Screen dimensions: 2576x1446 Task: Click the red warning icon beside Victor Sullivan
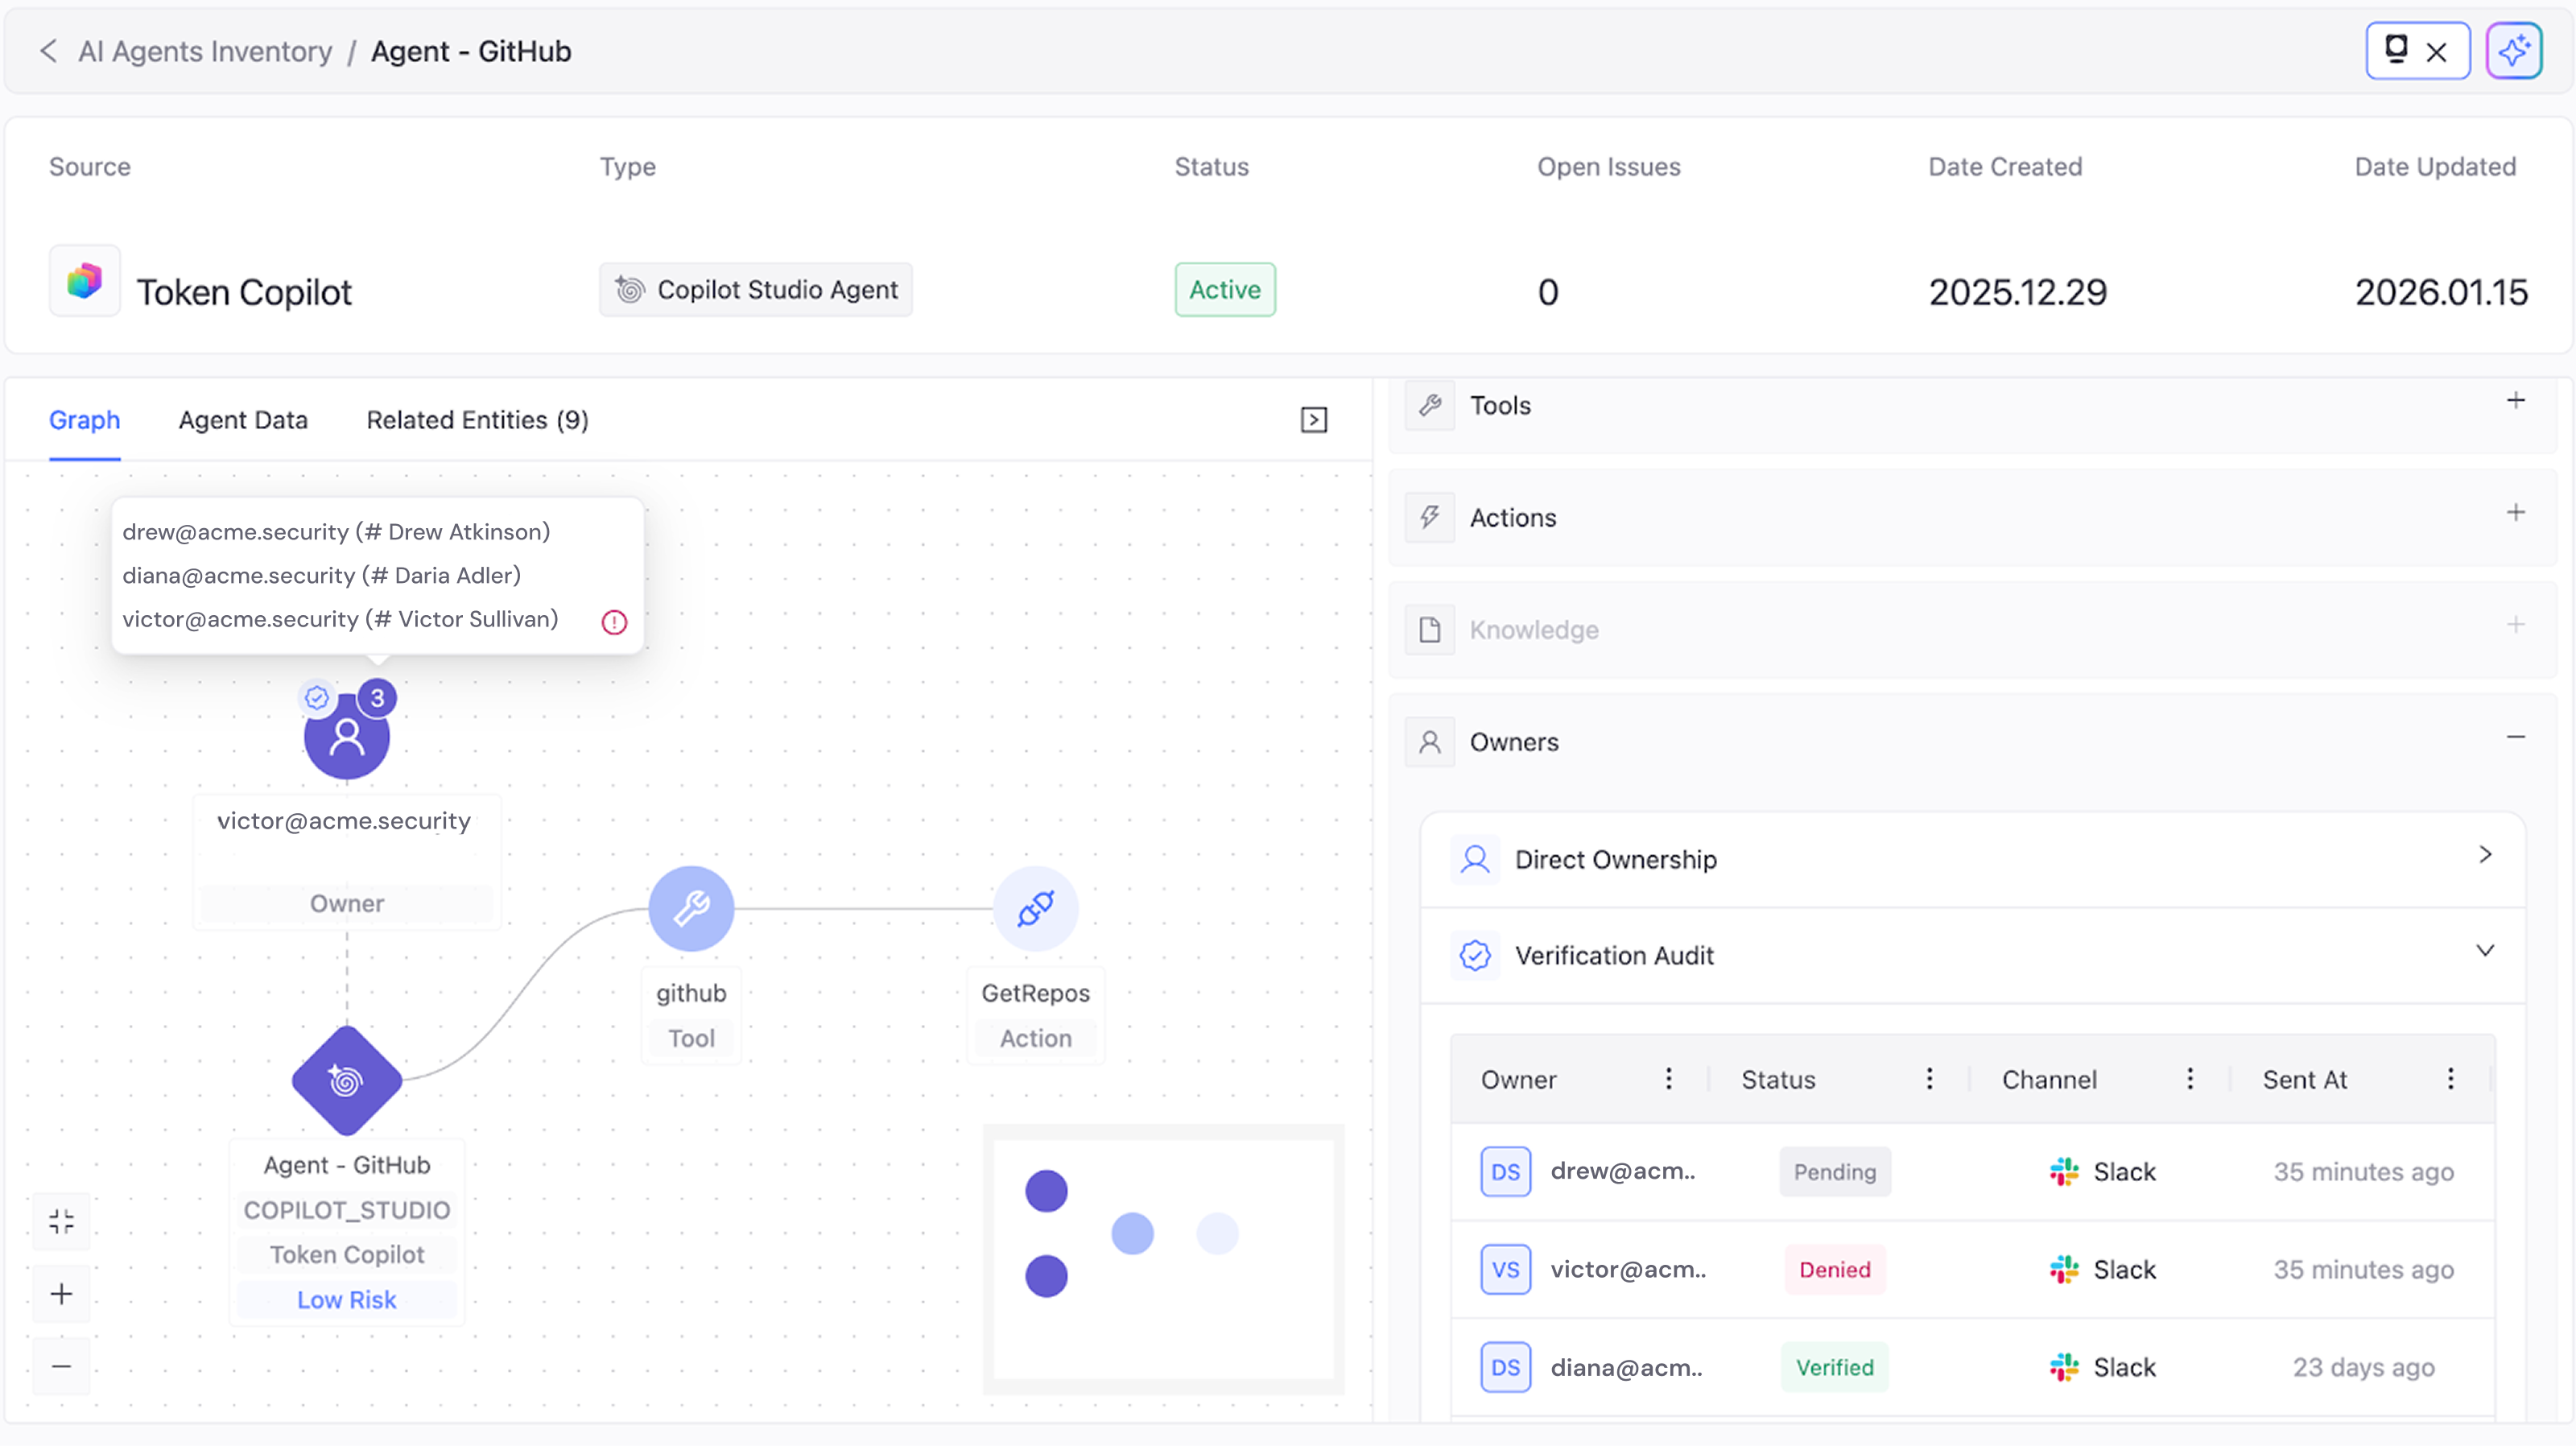614,622
